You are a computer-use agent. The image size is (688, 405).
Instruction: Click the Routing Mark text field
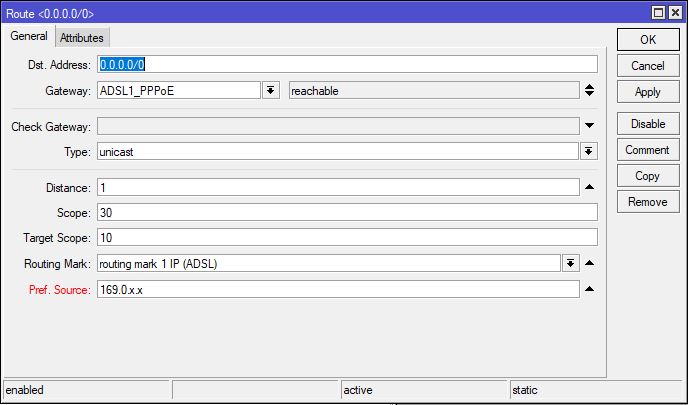pos(329,263)
